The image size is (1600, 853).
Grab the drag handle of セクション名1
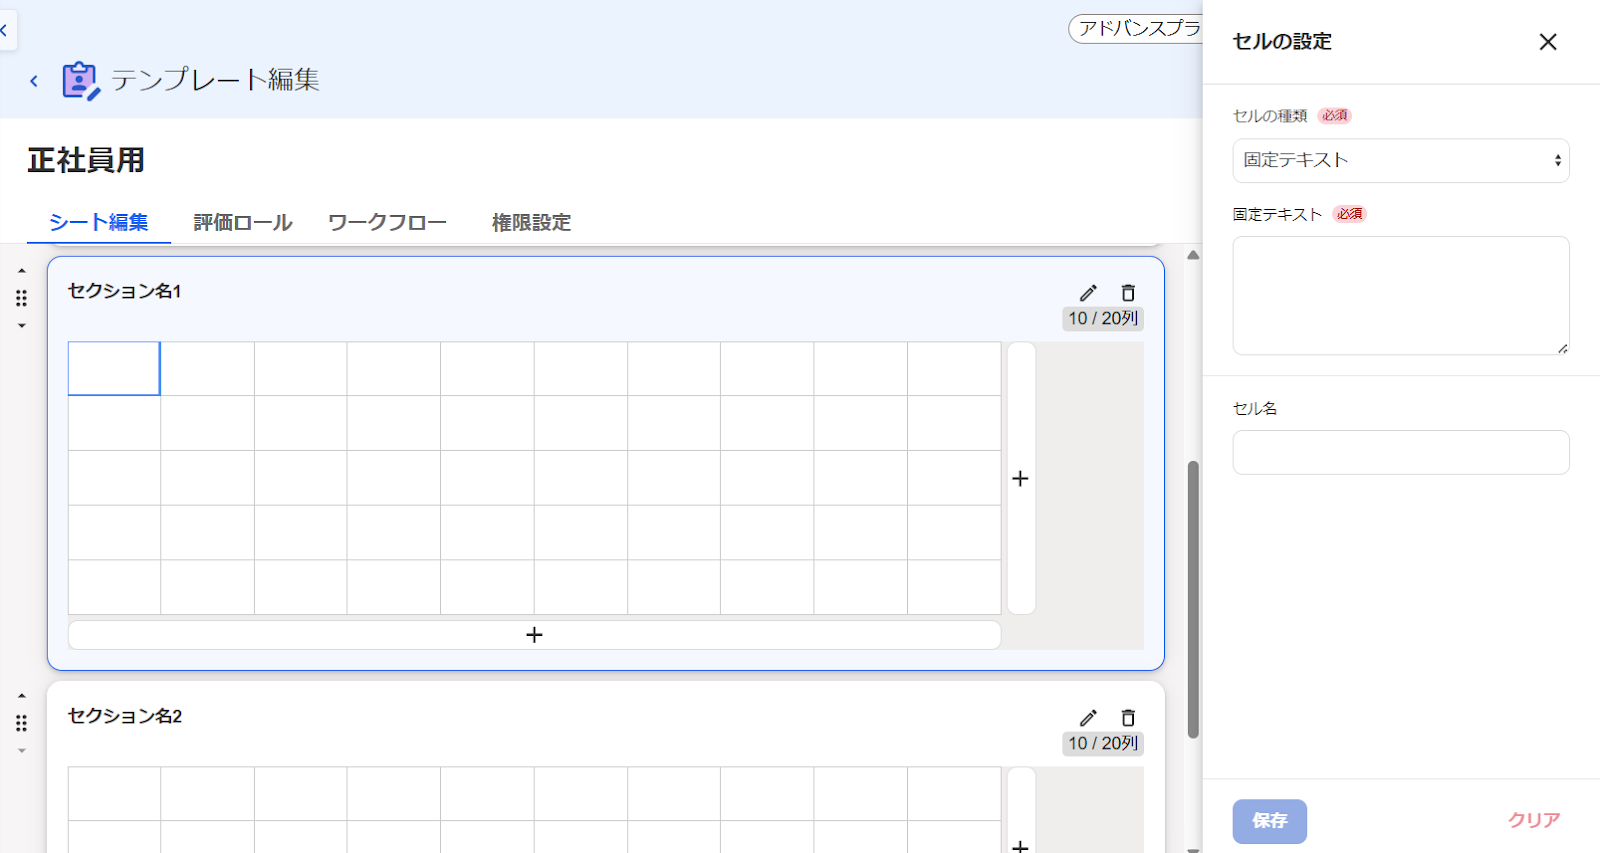22,298
